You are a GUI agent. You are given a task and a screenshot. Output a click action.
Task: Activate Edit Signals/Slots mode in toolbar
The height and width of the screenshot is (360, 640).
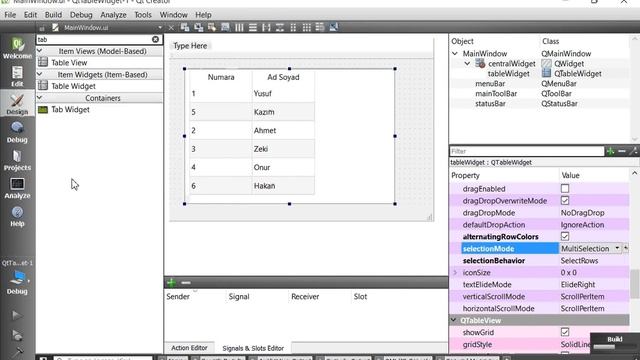click(199, 27)
